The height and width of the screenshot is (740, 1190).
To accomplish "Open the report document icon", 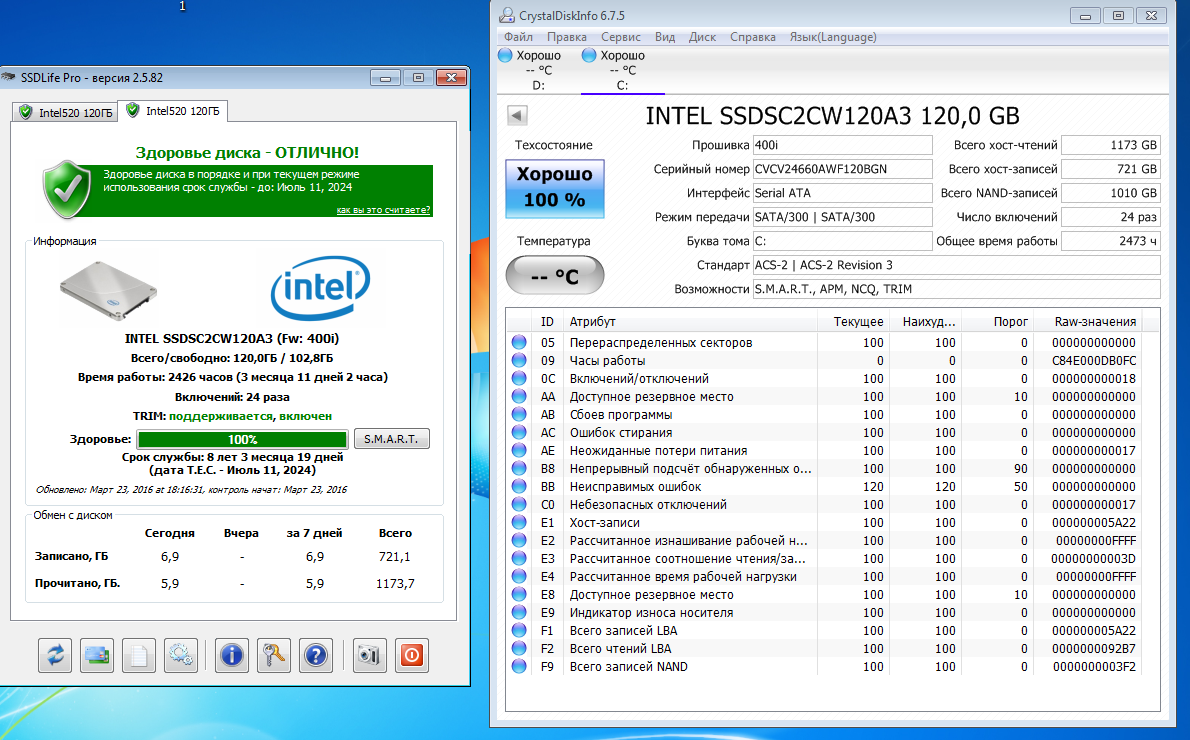I will click(x=140, y=656).
